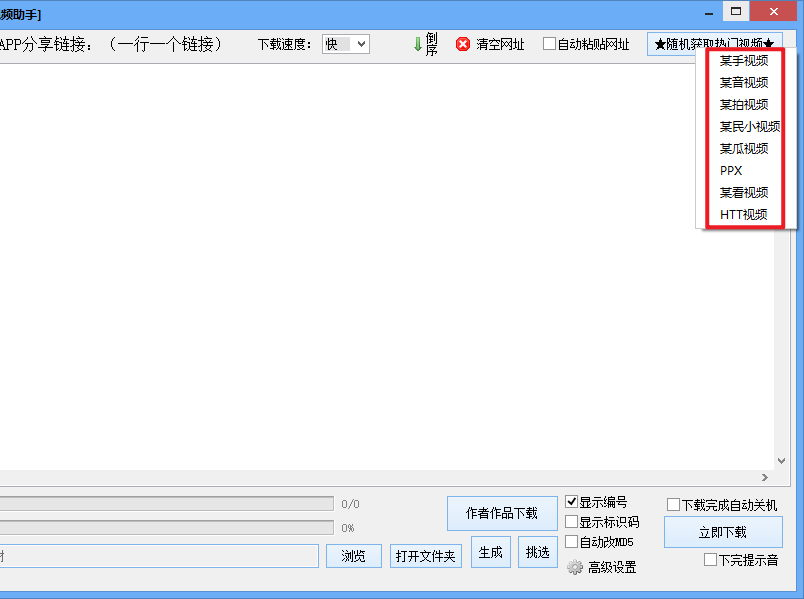
Task: Click the red clear URL icon
Action: click(x=463, y=44)
